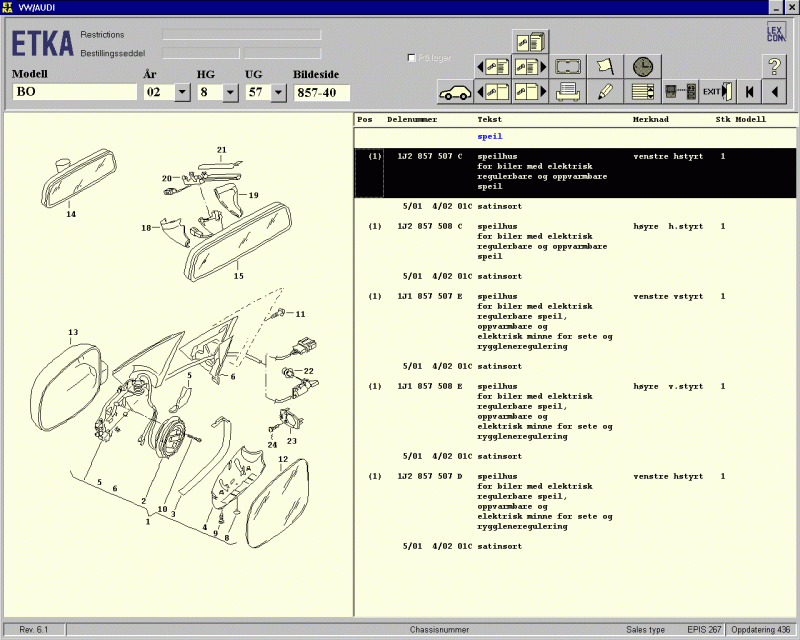Click the flag icon

605,67
